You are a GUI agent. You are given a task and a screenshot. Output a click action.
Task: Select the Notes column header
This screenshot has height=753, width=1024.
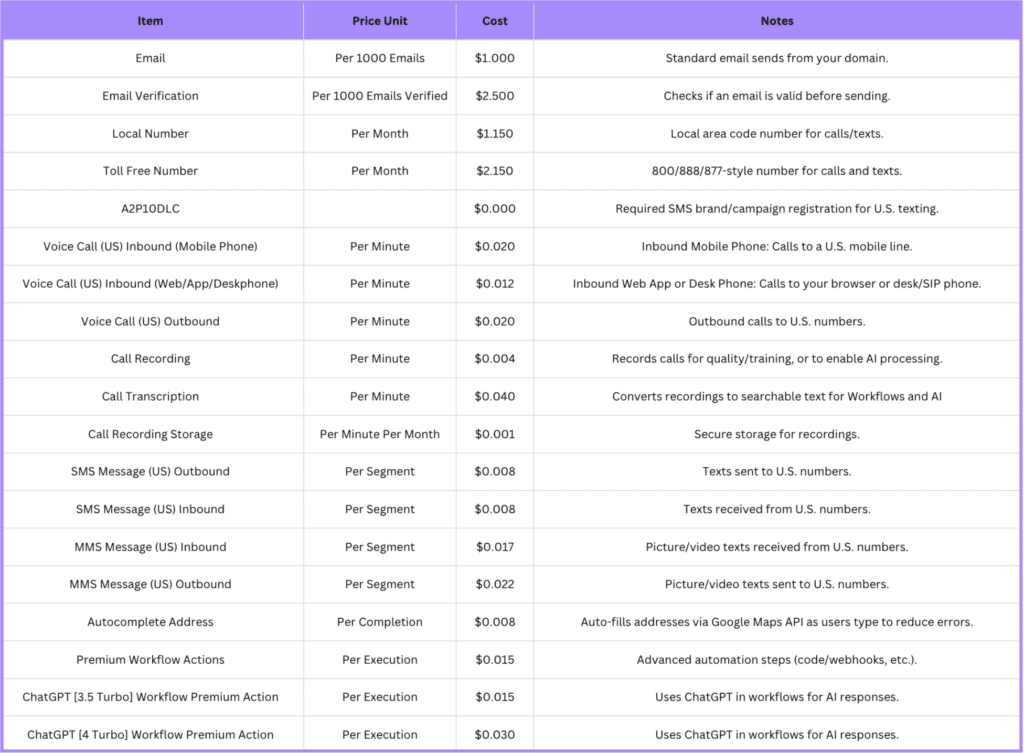click(776, 21)
